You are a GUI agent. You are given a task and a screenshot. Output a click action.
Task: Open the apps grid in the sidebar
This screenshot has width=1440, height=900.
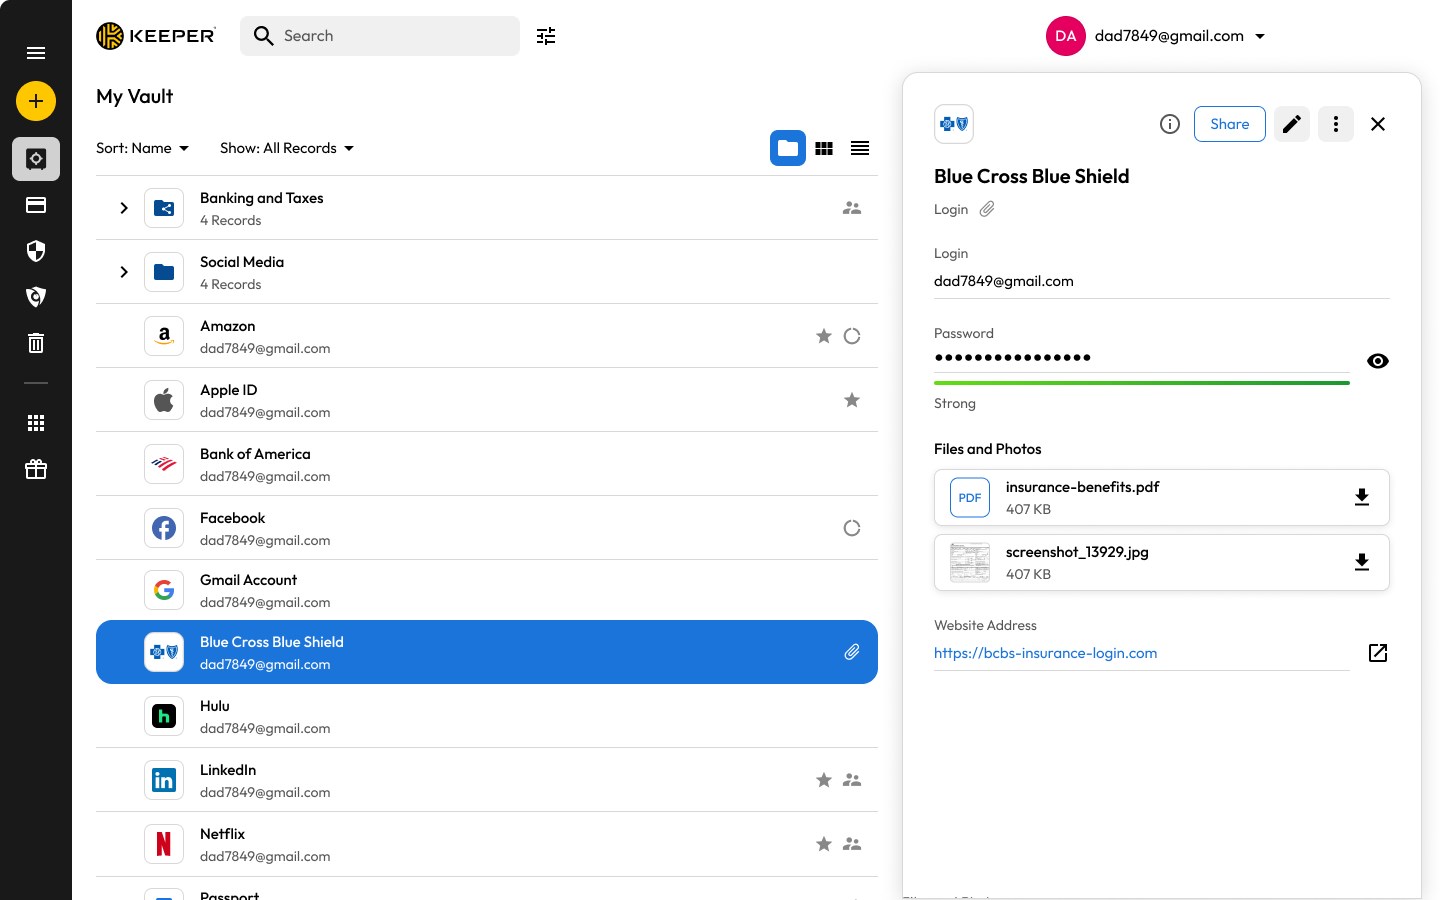36,423
